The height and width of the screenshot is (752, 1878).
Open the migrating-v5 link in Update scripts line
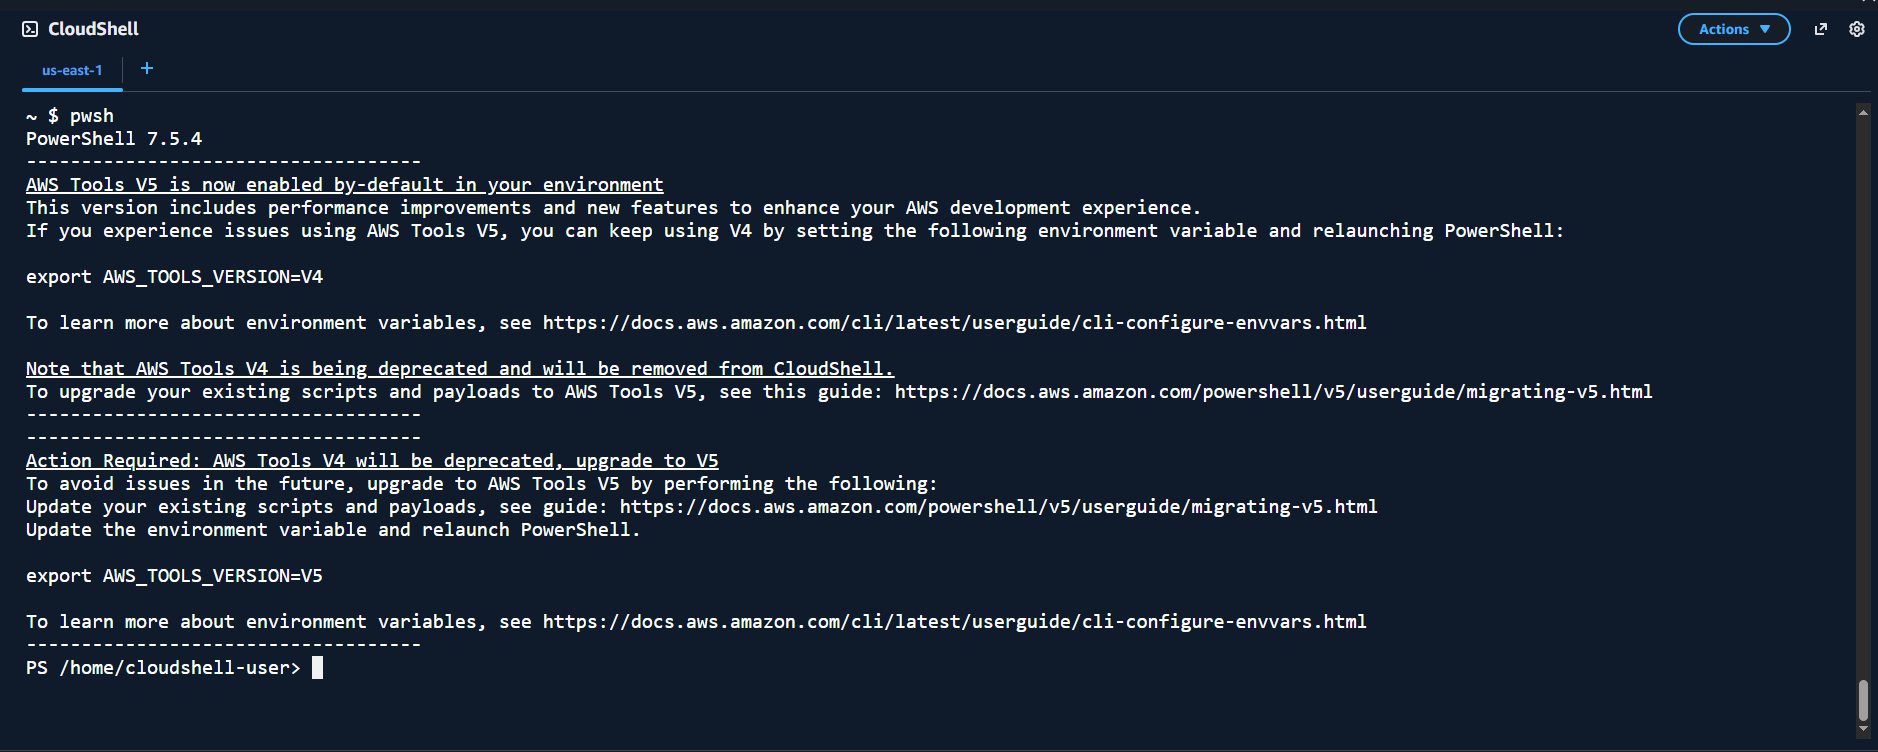click(x=998, y=507)
